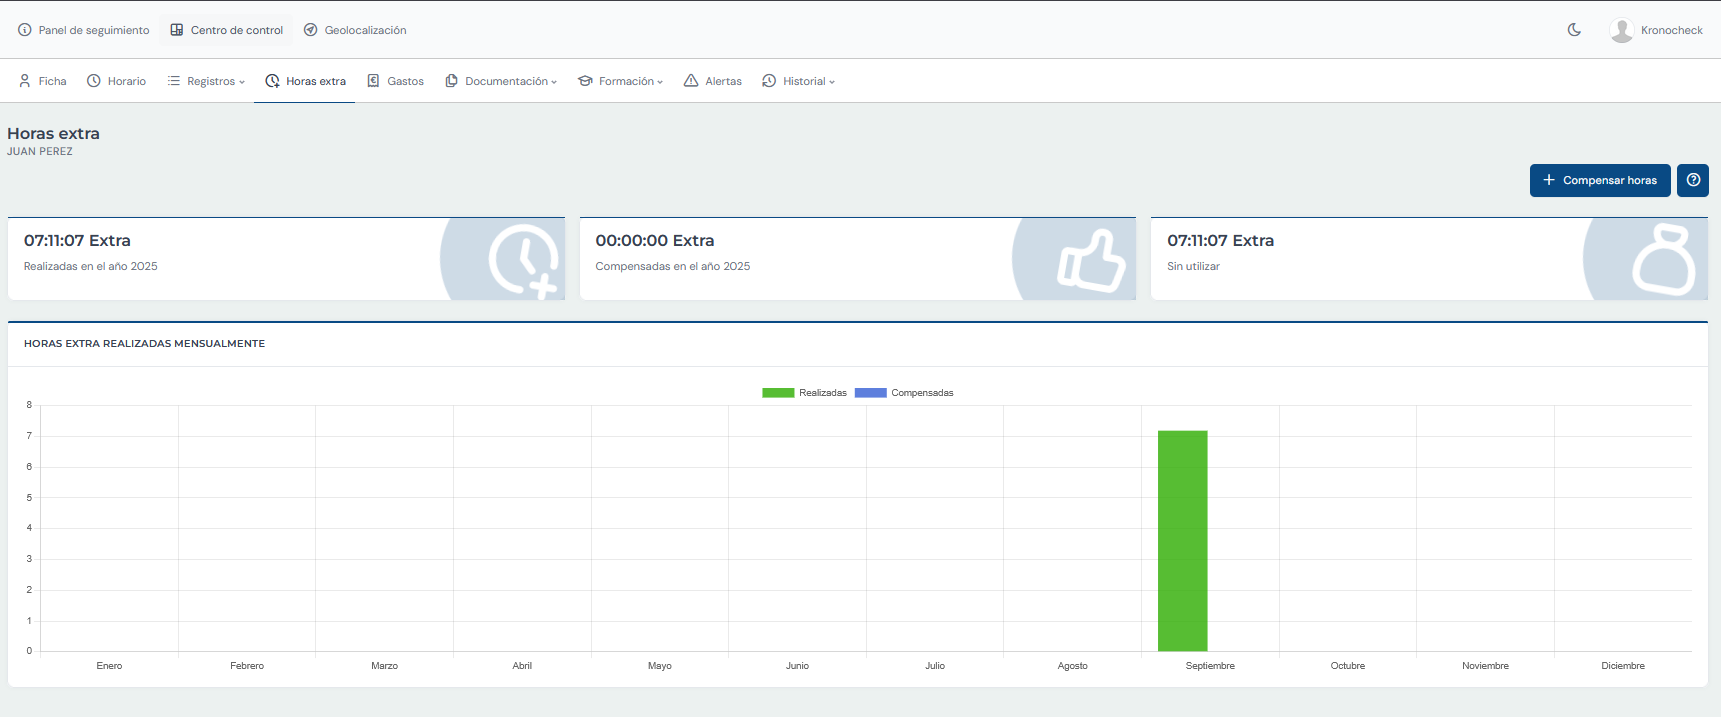The width and height of the screenshot is (1721, 717).
Task: Click the help question mark icon
Action: click(x=1693, y=180)
